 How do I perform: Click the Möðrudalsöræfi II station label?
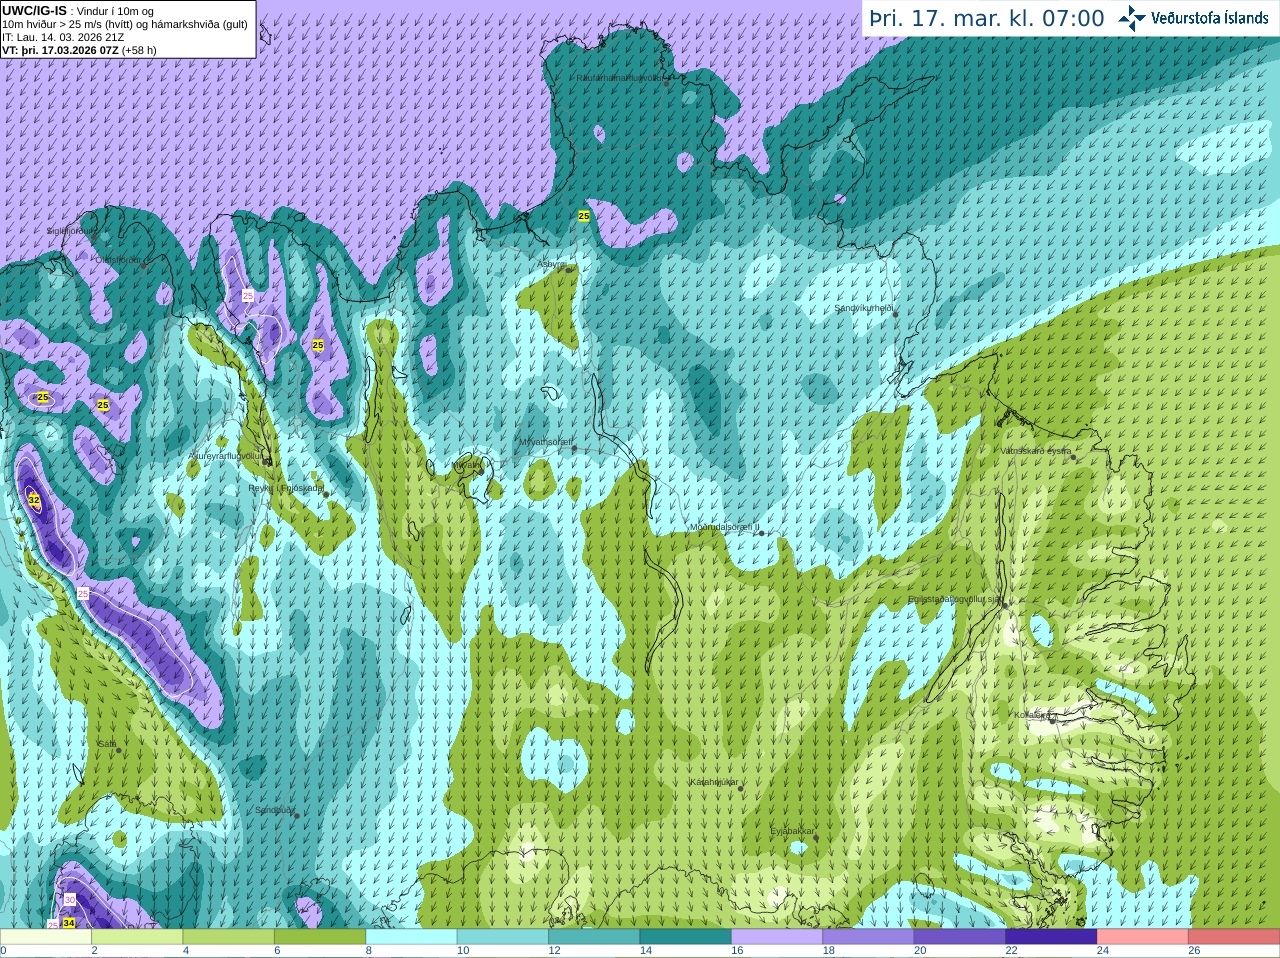[x=724, y=527]
